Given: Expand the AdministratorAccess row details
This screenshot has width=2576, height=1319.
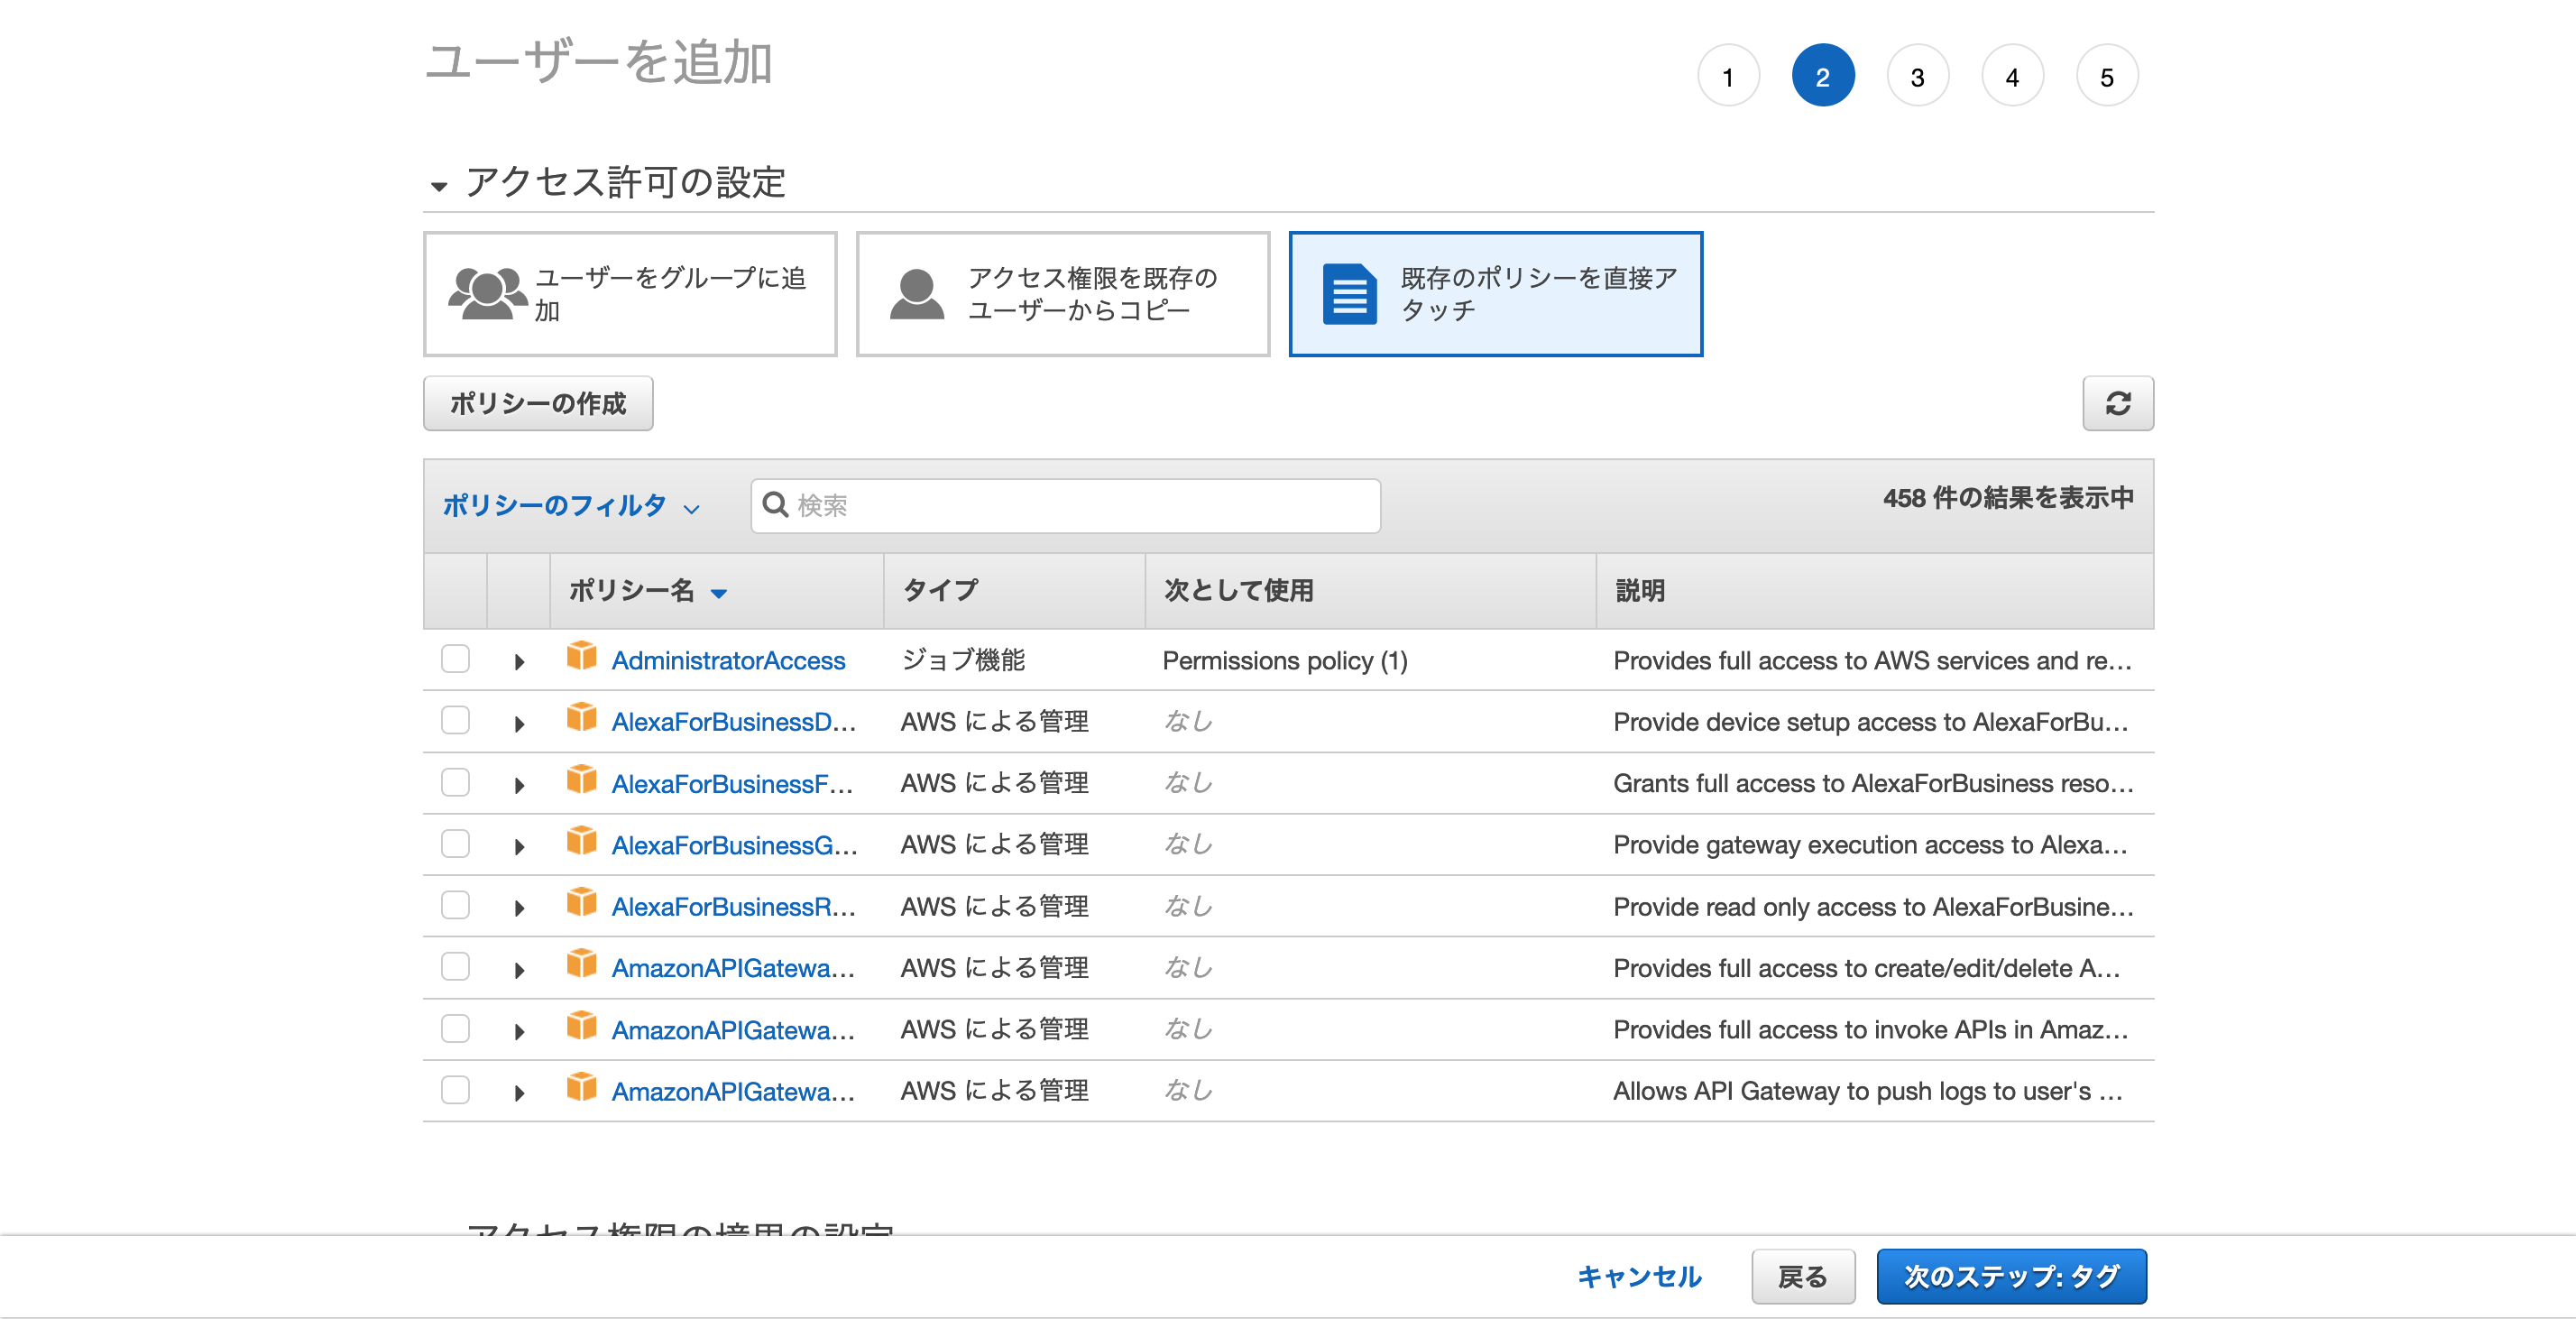Looking at the screenshot, I should (519, 662).
